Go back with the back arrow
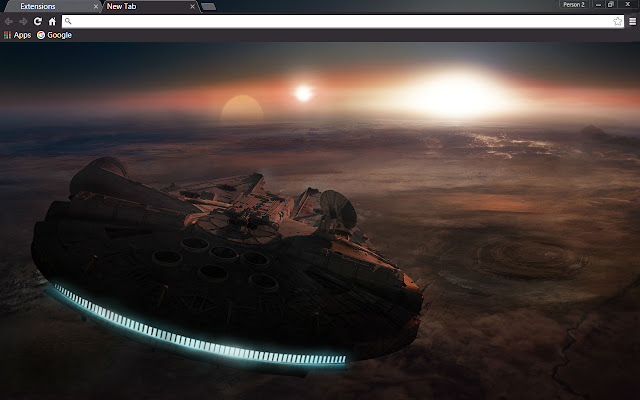 (x=8, y=21)
